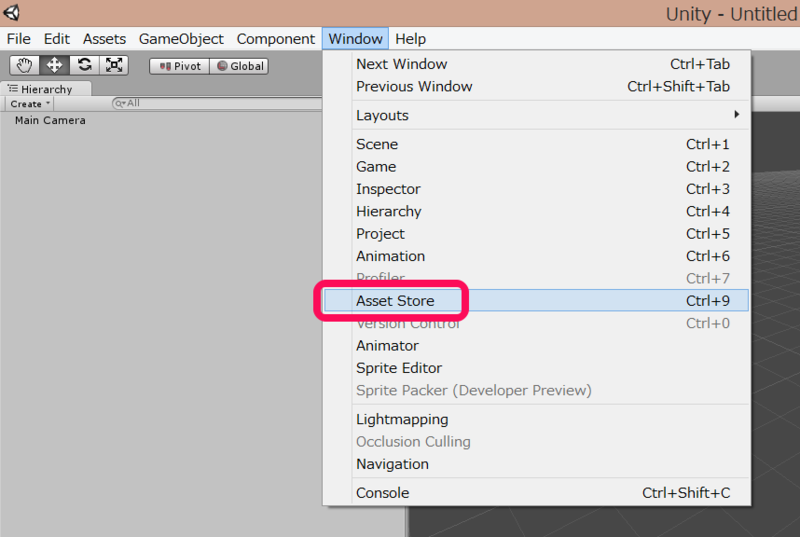Viewport: 800px width, 537px height.
Task: Choose Next Window
Action: [x=537, y=64]
